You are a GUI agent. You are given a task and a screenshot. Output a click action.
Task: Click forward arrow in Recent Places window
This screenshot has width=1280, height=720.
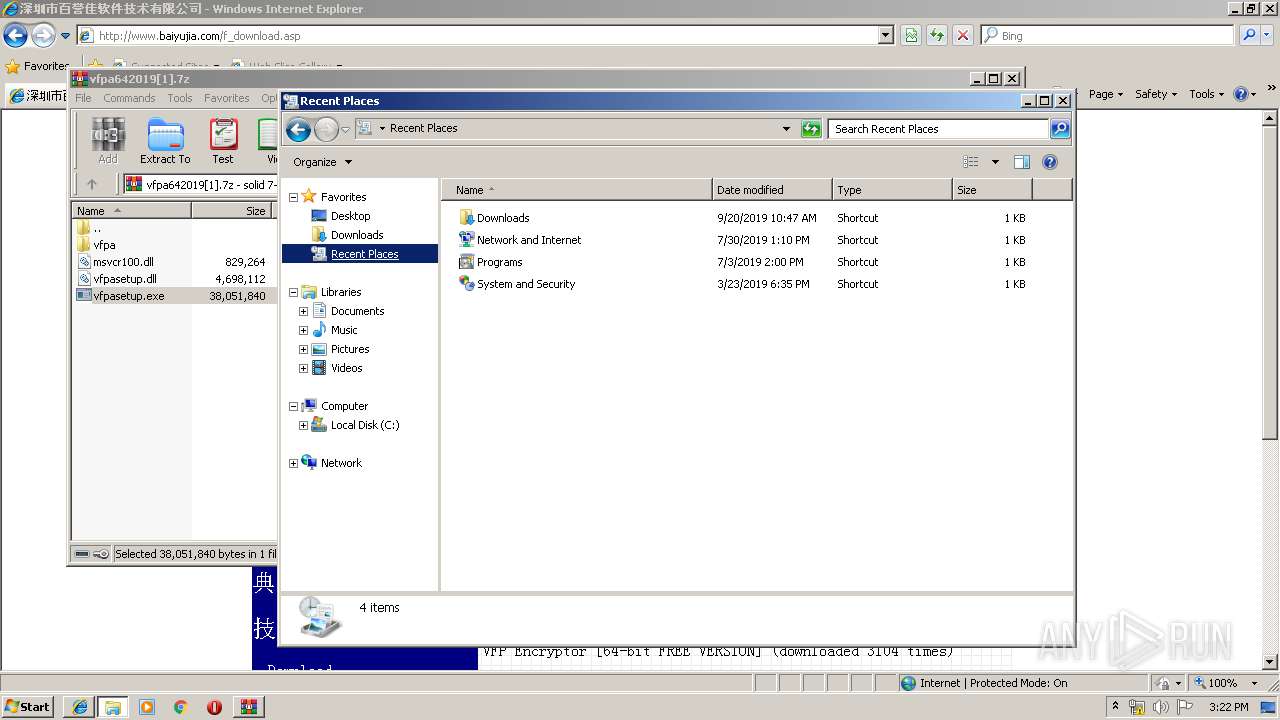point(326,129)
